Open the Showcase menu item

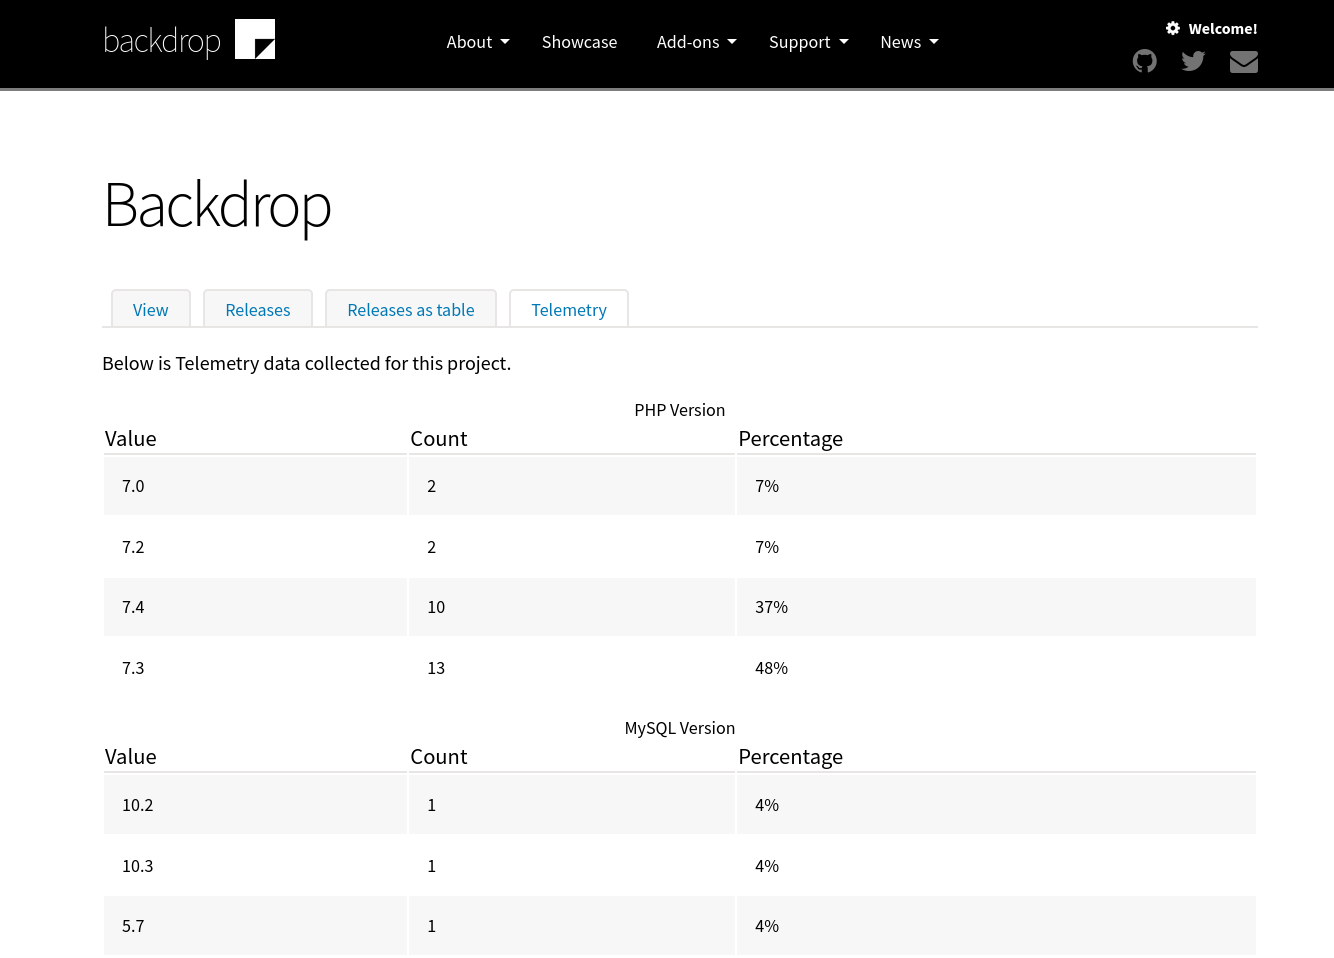pos(579,42)
